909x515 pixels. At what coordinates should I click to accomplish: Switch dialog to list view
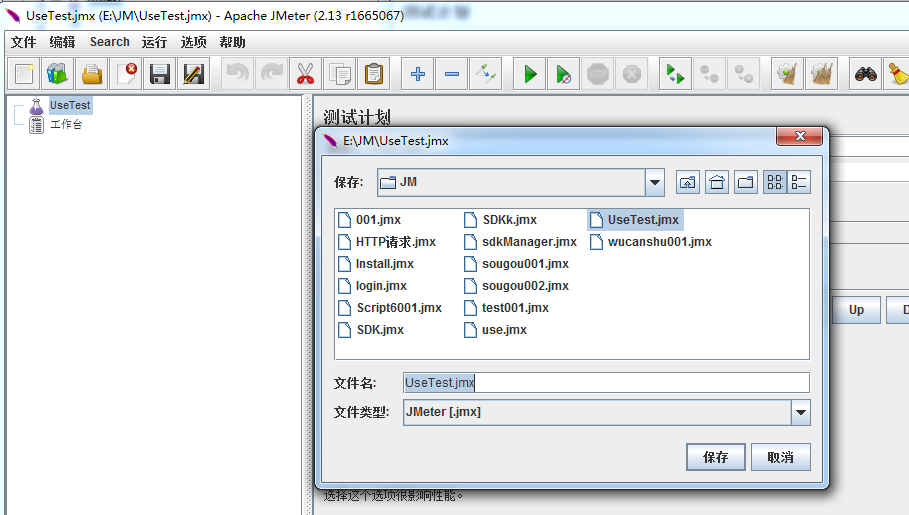pos(775,183)
